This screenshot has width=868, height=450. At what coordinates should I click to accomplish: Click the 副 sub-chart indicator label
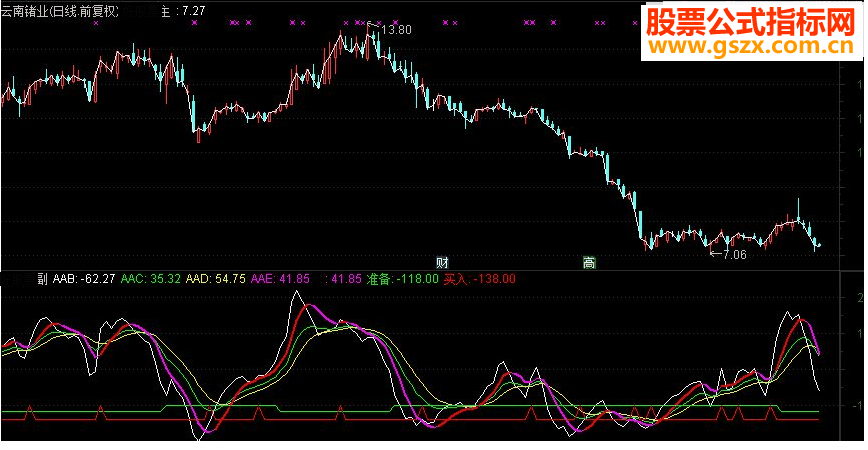click(43, 279)
